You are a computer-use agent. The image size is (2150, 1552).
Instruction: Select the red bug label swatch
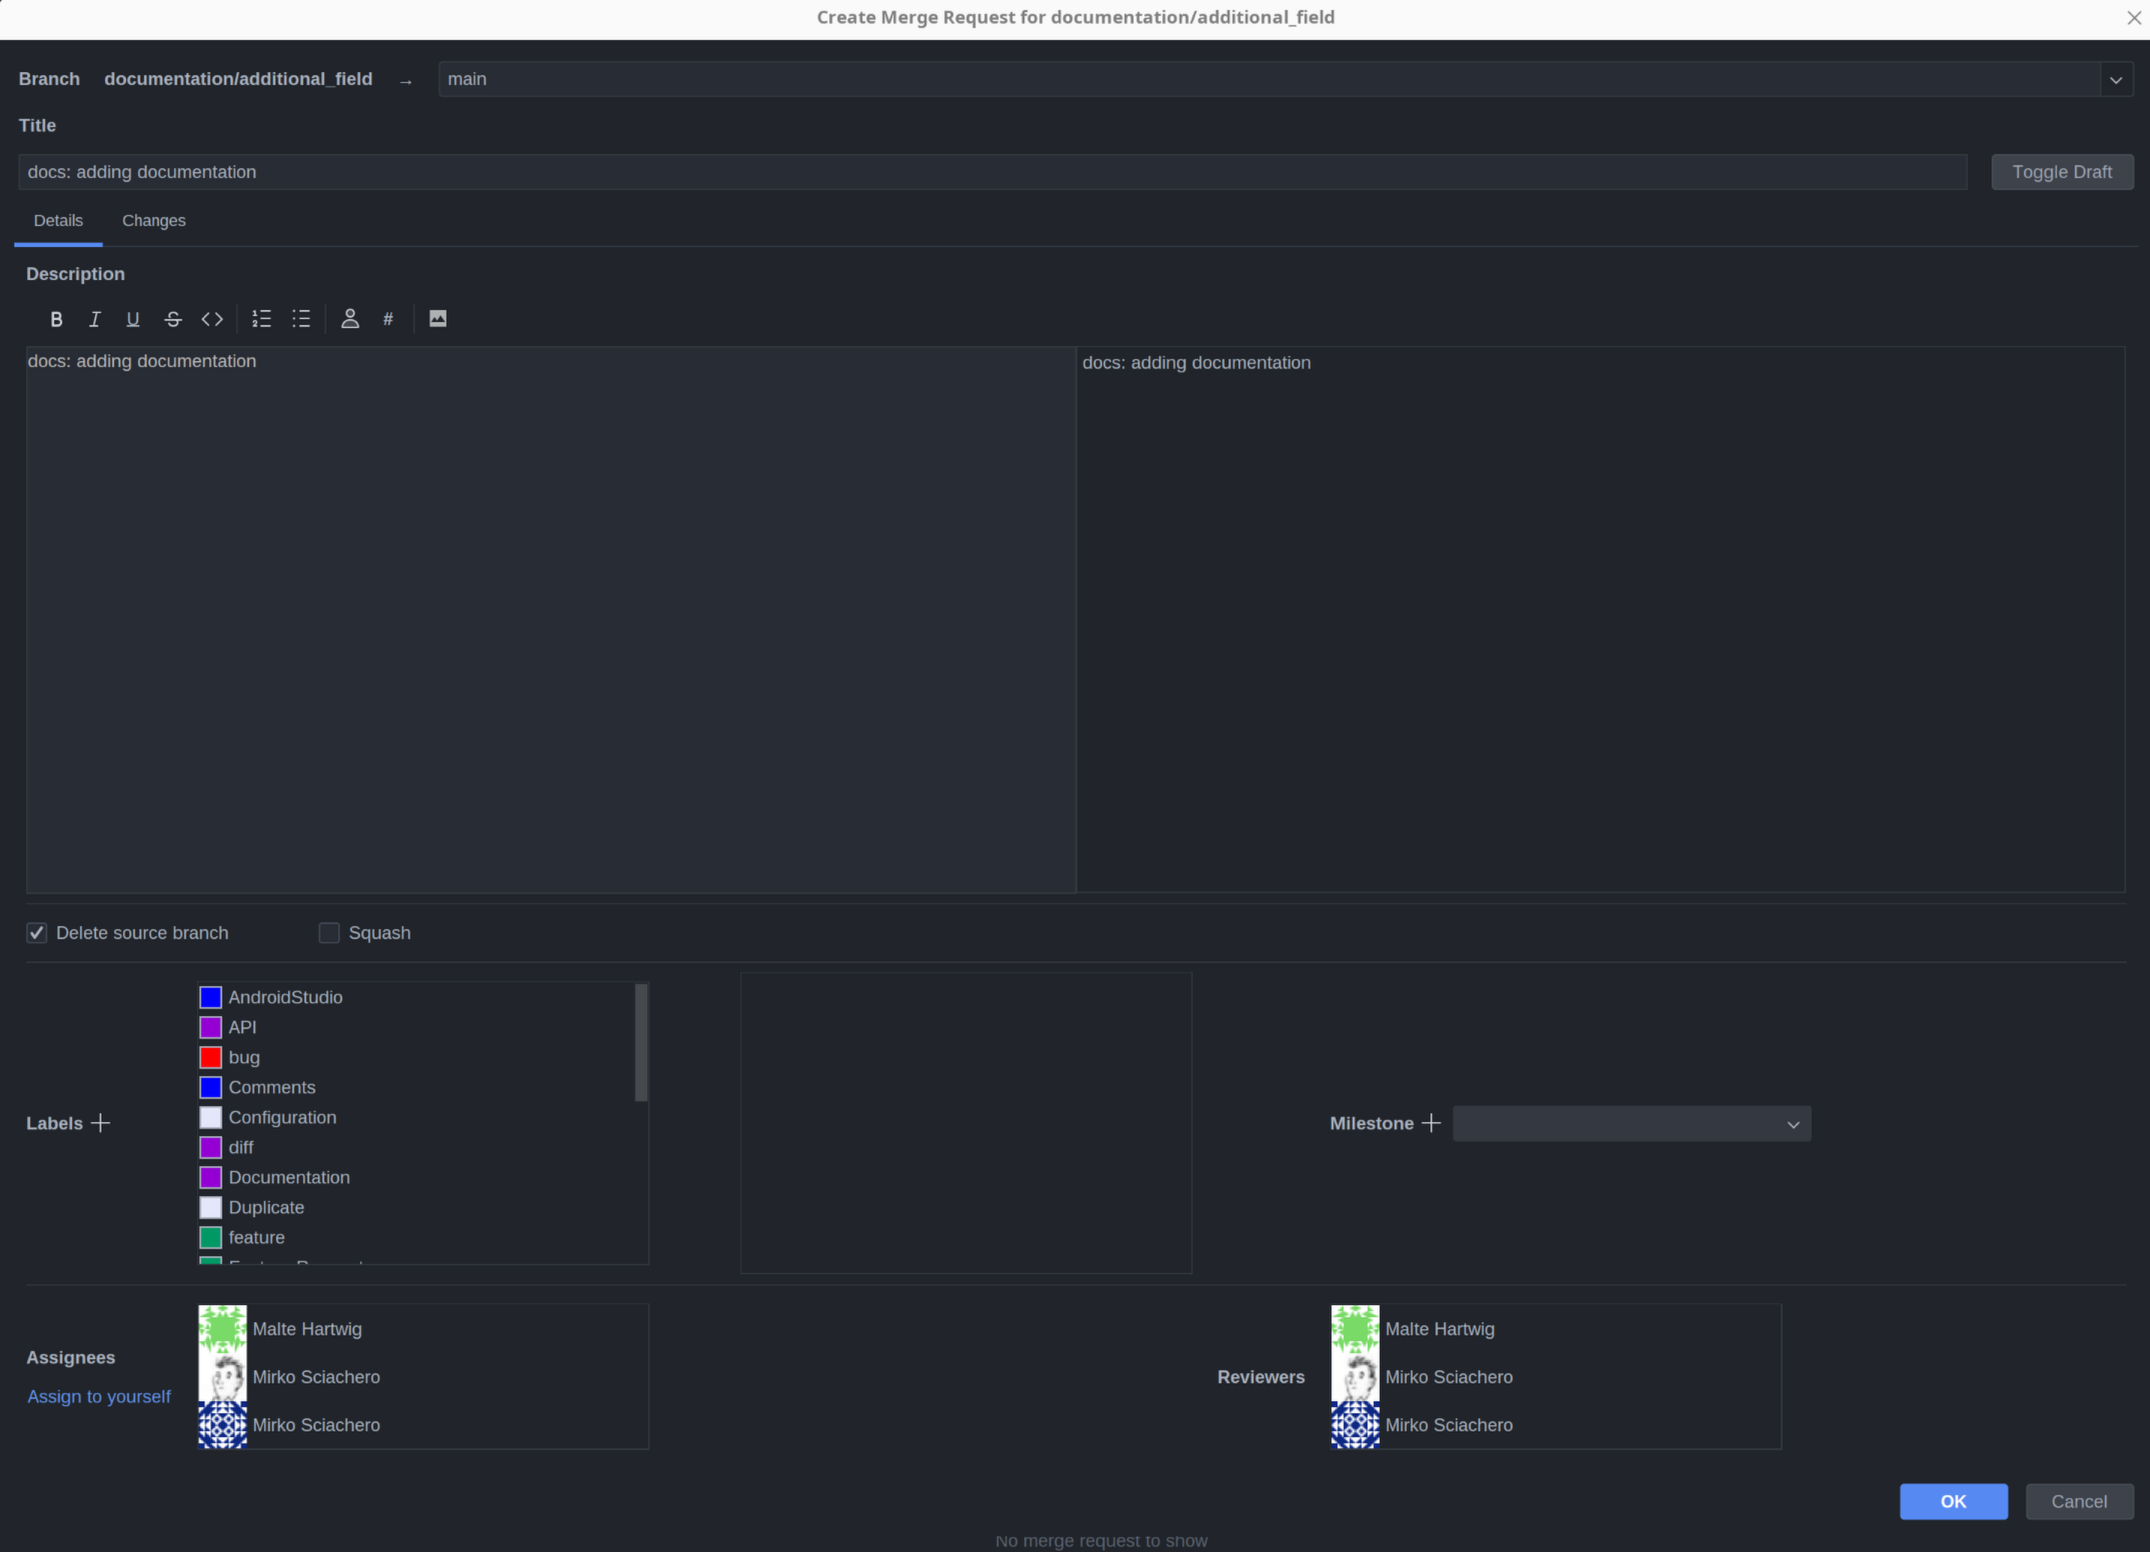(x=210, y=1057)
